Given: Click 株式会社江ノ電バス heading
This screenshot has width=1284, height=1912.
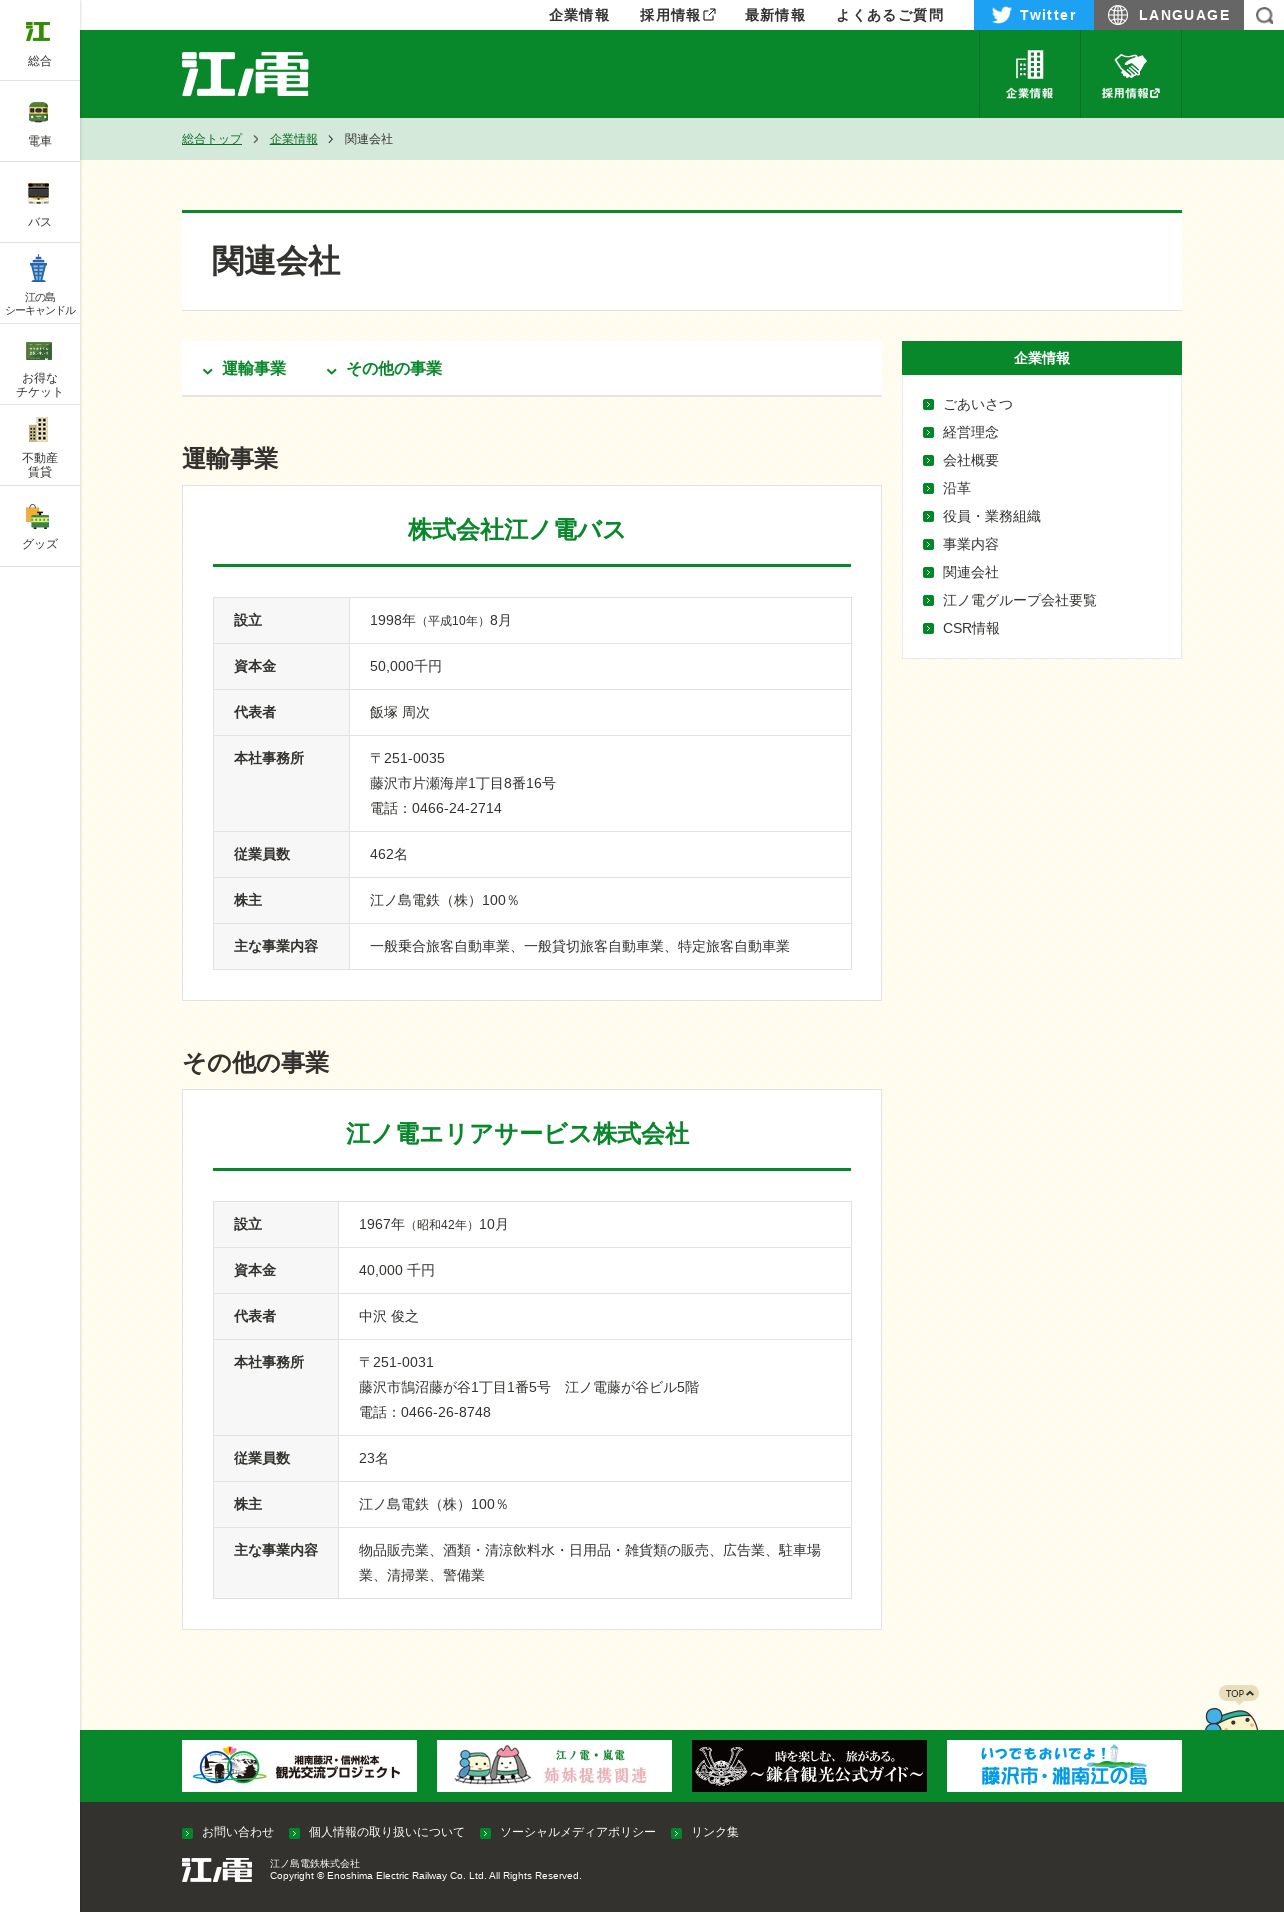Looking at the screenshot, I should pos(516,530).
